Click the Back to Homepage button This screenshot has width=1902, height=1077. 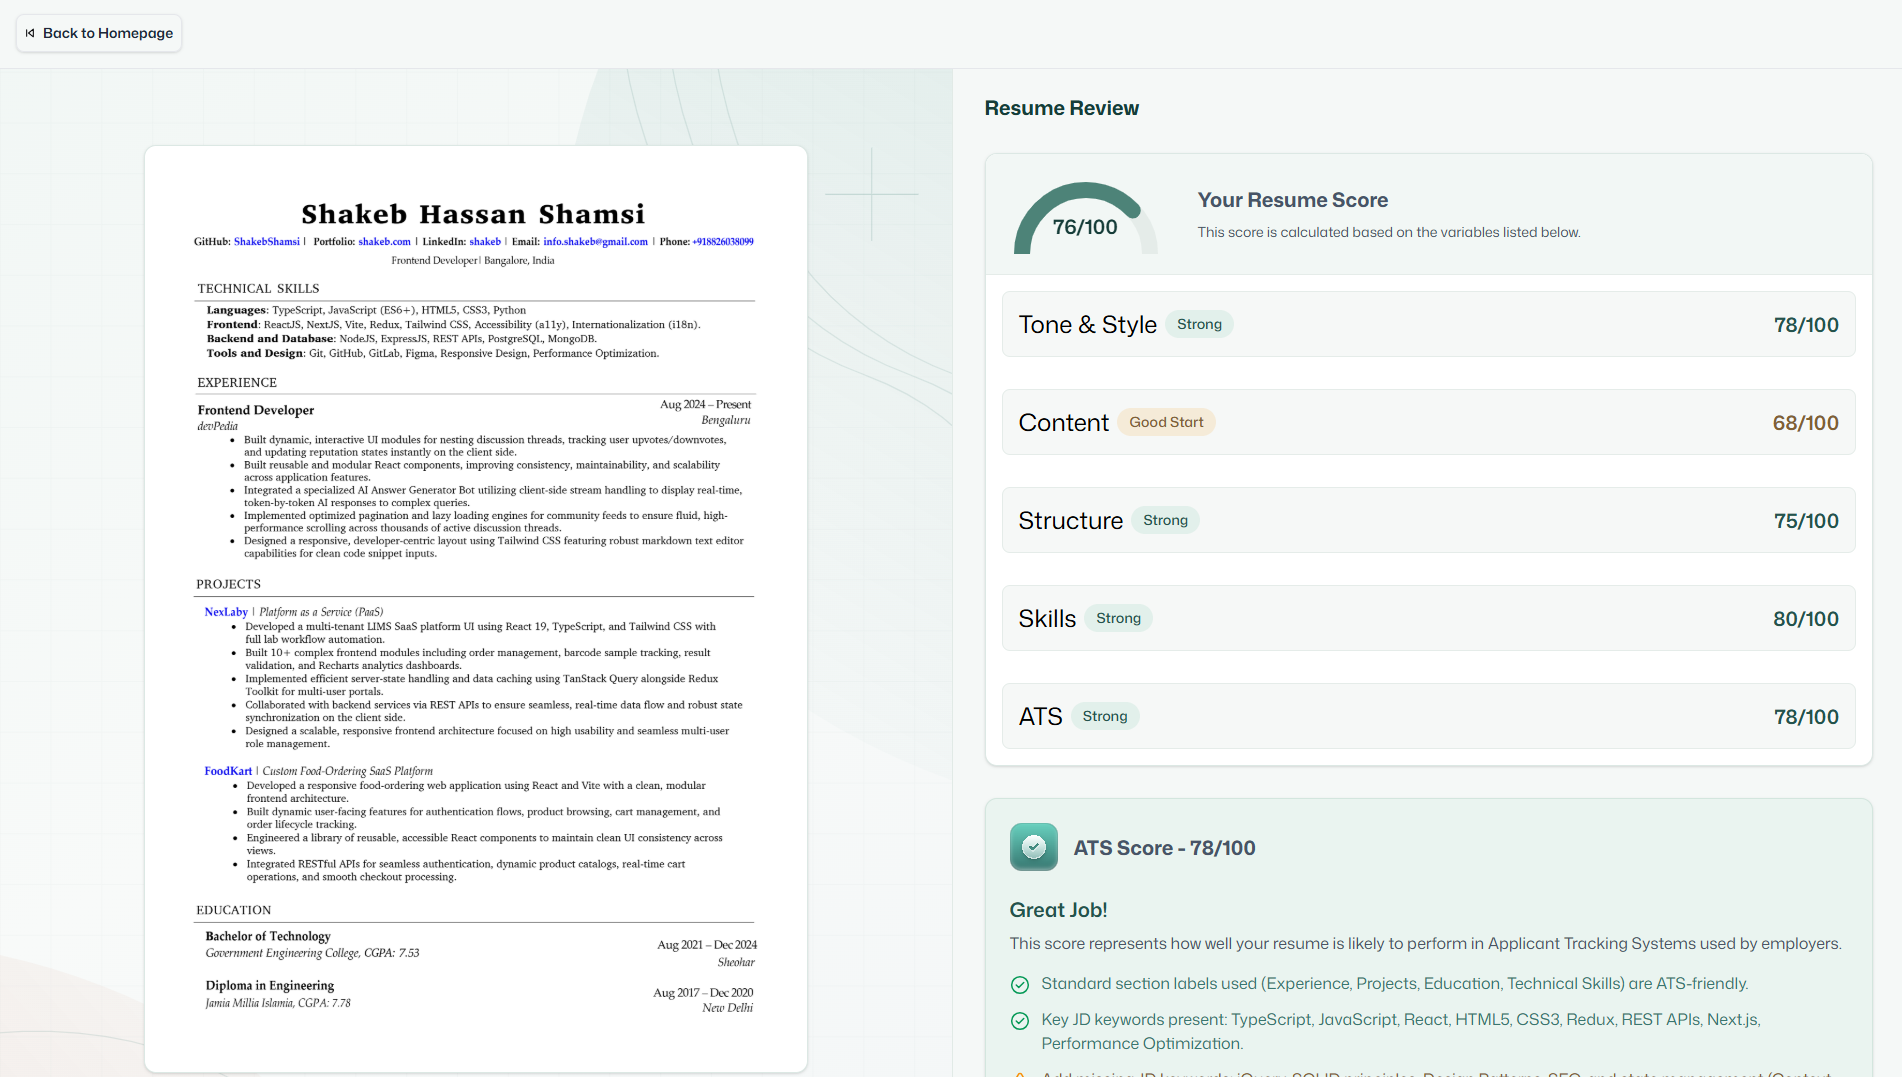click(x=99, y=33)
